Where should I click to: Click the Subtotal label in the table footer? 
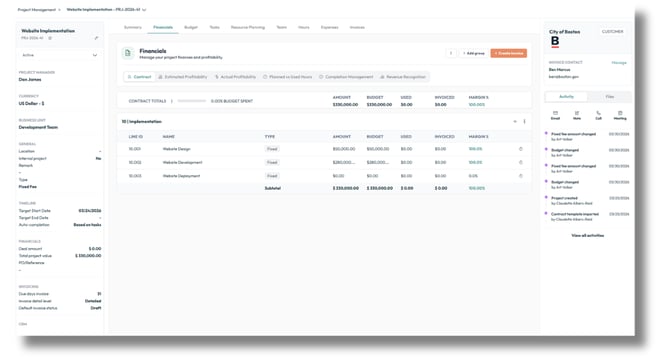(273, 188)
